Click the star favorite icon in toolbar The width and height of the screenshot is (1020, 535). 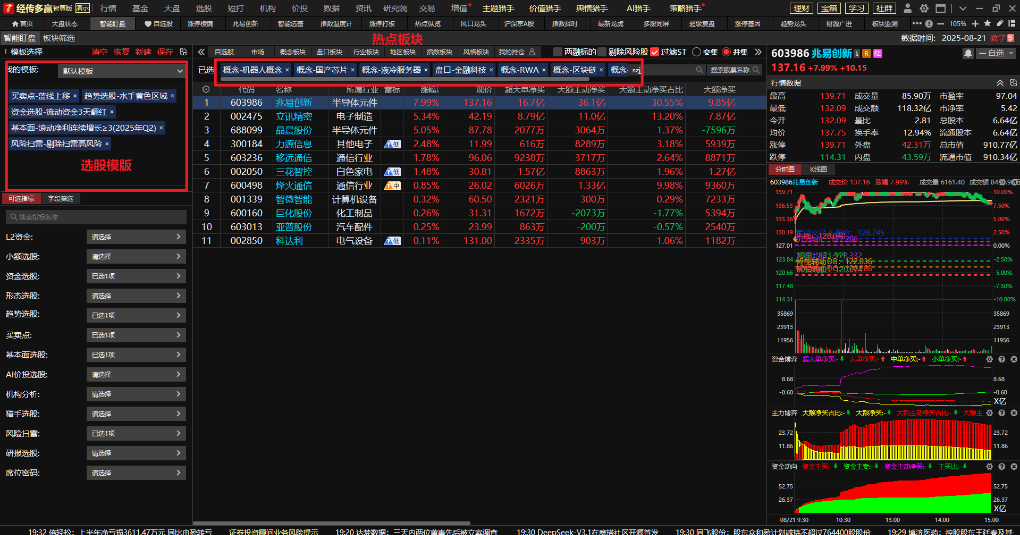point(987,23)
